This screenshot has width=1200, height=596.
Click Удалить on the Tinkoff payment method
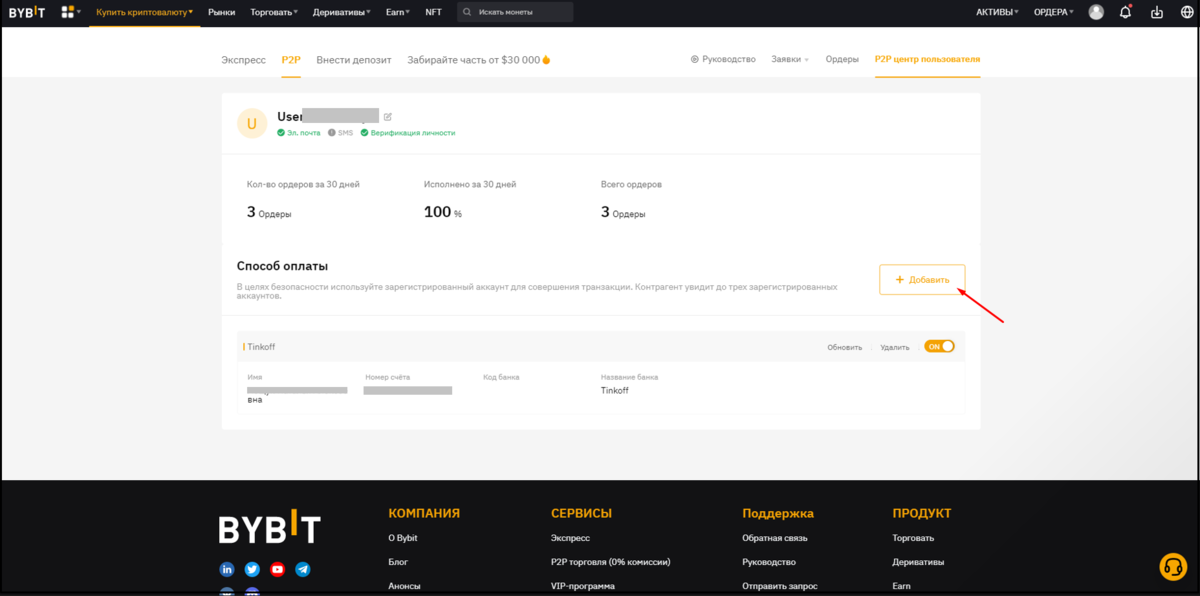tap(894, 346)
